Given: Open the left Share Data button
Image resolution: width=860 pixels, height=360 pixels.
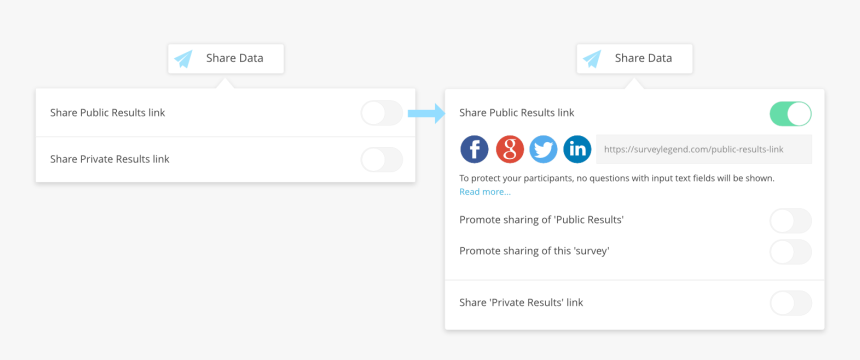Looking at the screenshot, I should coord(226,59).
